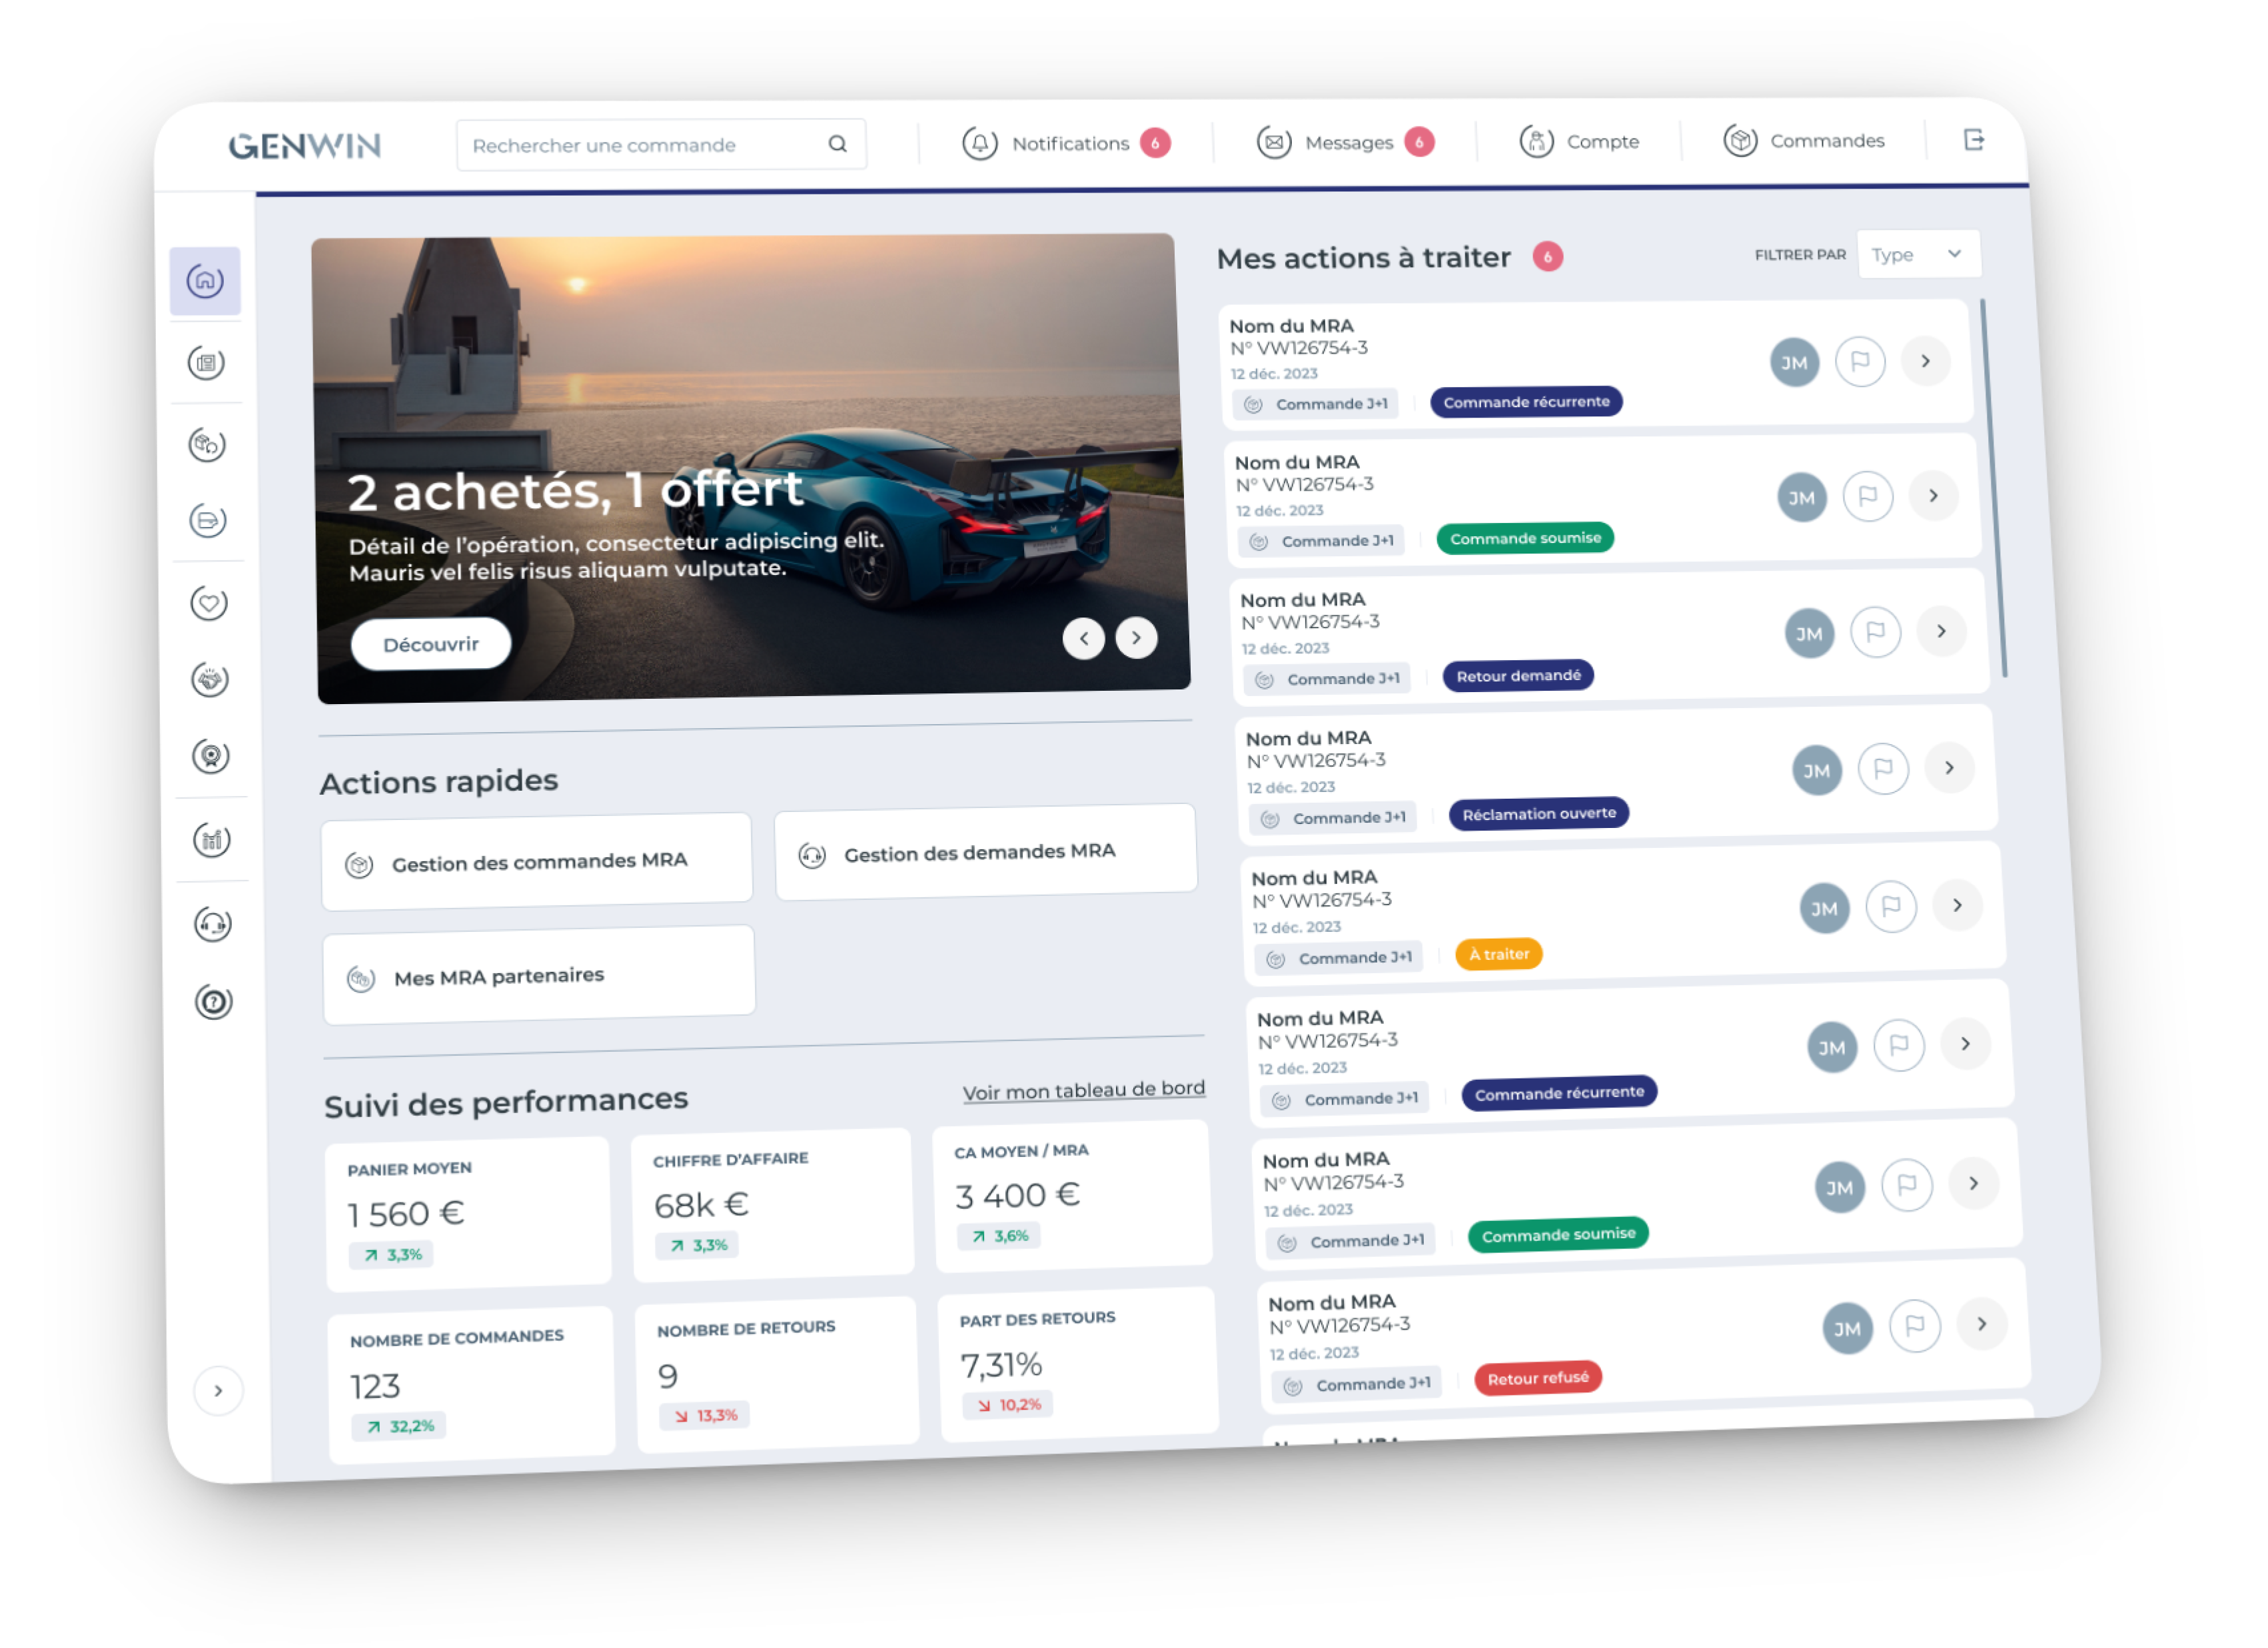Screen dimensions: 2268x1648
Task: Open the Retour refusé row with its chevron
Action: 1982,1324
